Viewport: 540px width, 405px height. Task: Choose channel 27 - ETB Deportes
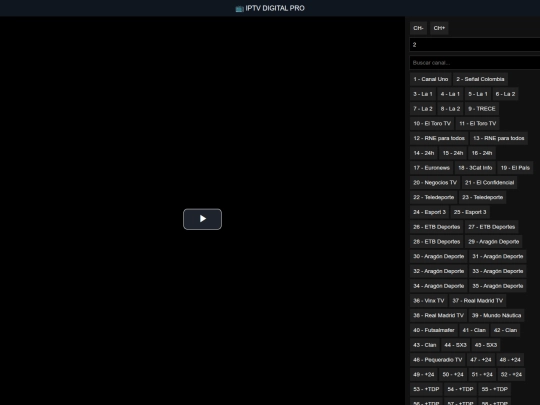click(491, 227)
